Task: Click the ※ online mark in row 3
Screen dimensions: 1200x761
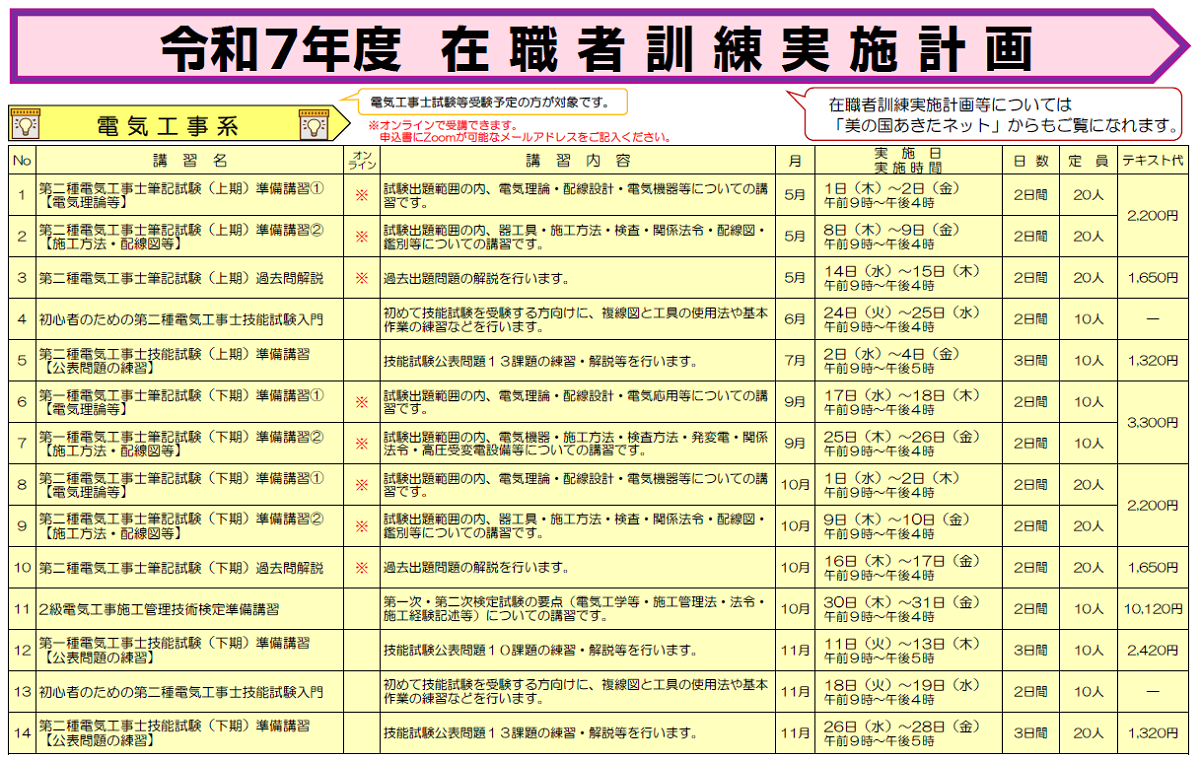Action: (x=362, y=277)
